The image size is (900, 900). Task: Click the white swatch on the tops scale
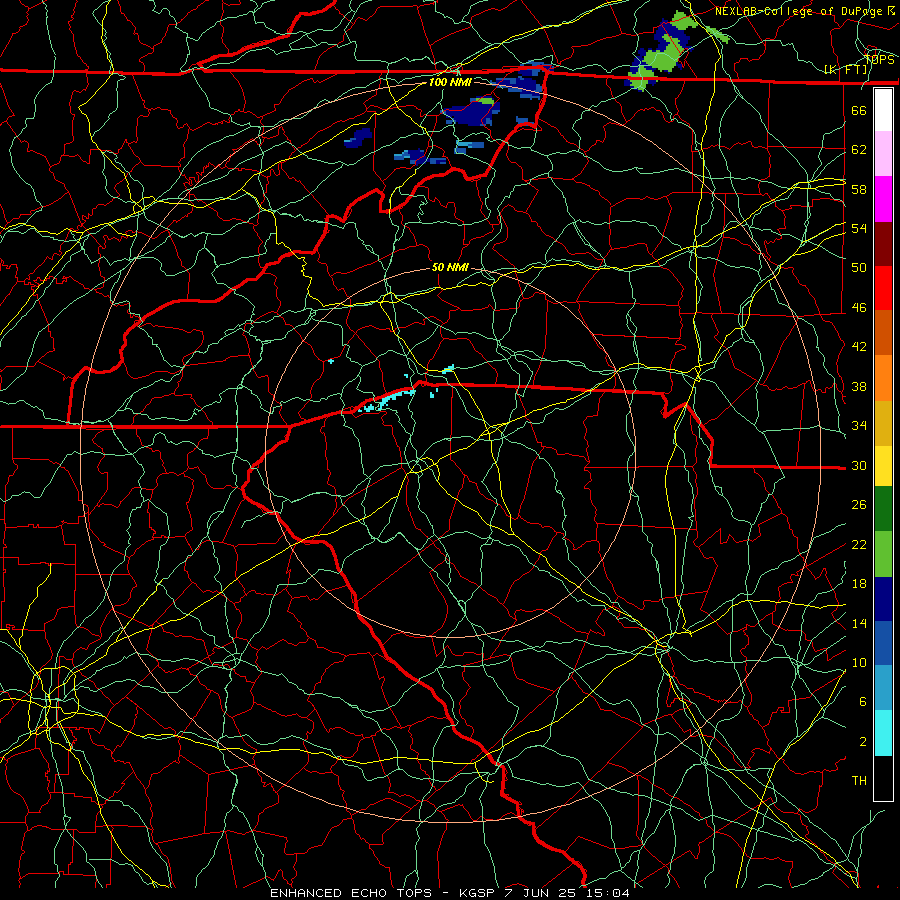click(883, 110)
